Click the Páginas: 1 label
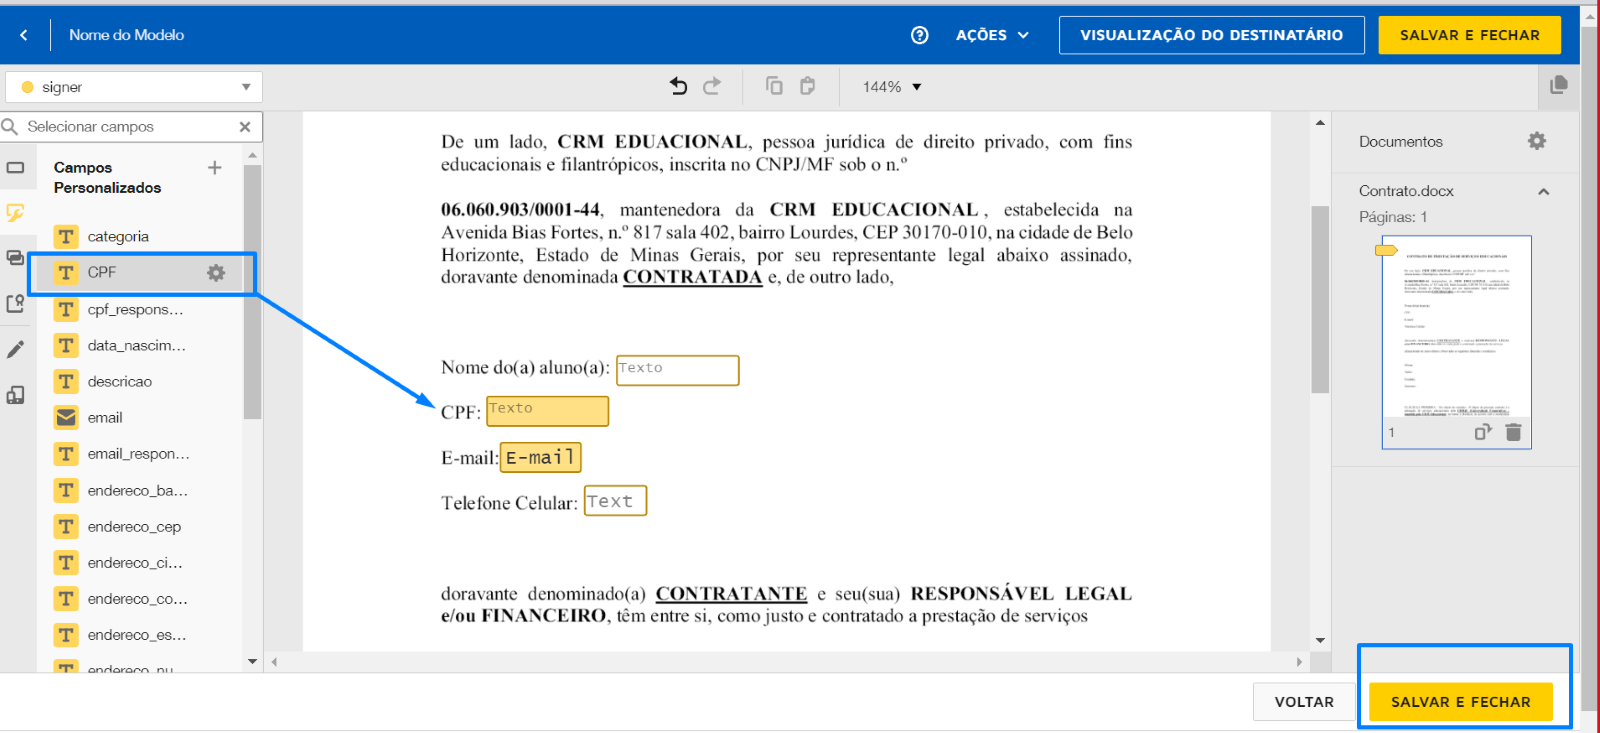 [1392, 217]
